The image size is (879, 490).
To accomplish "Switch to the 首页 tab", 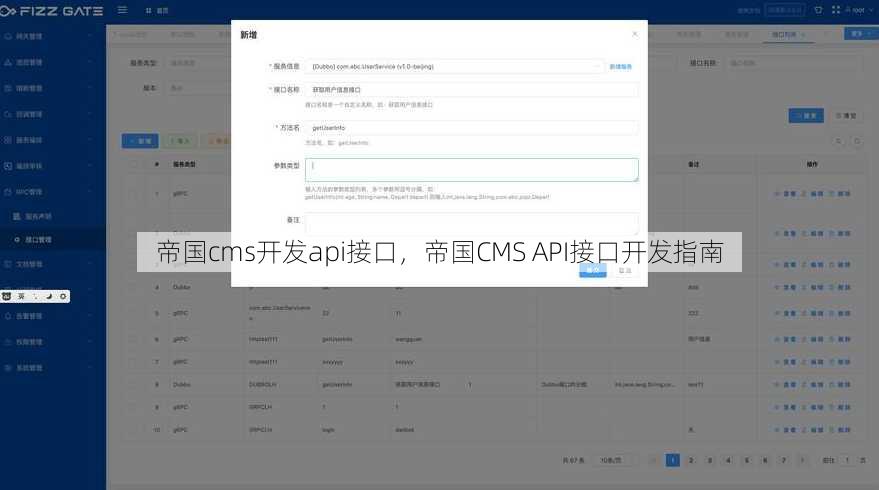I will [x=158, y=11].
